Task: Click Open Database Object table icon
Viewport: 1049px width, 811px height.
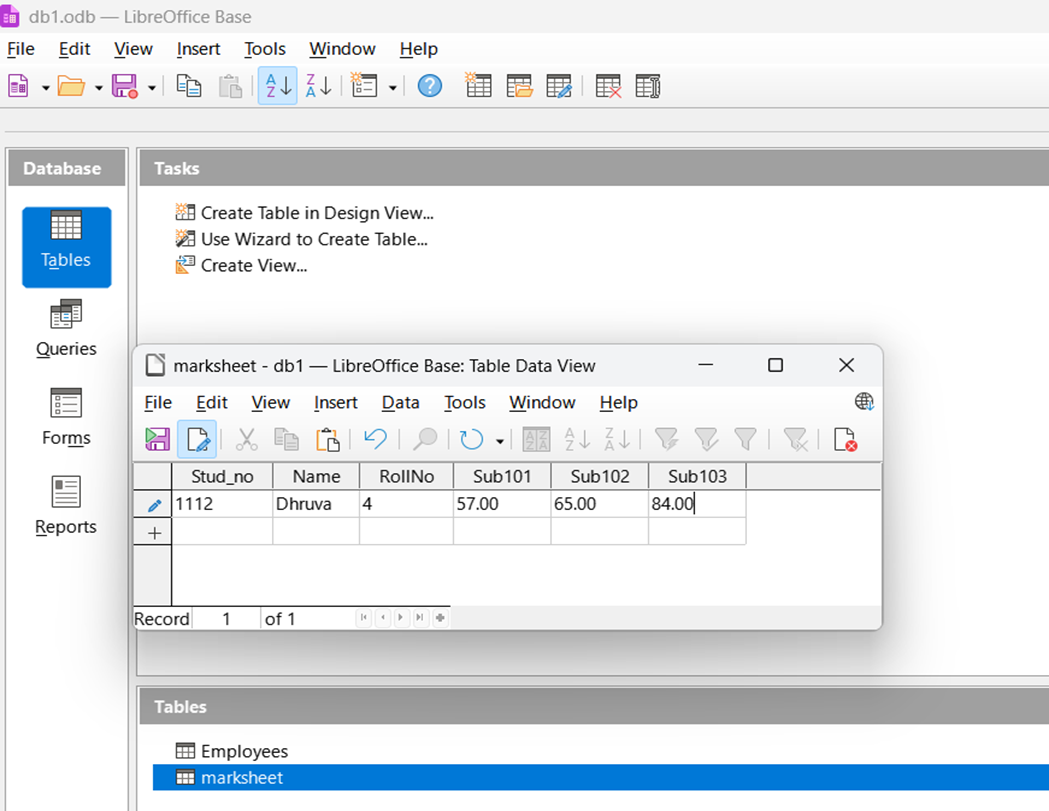Action: (519, 86)
